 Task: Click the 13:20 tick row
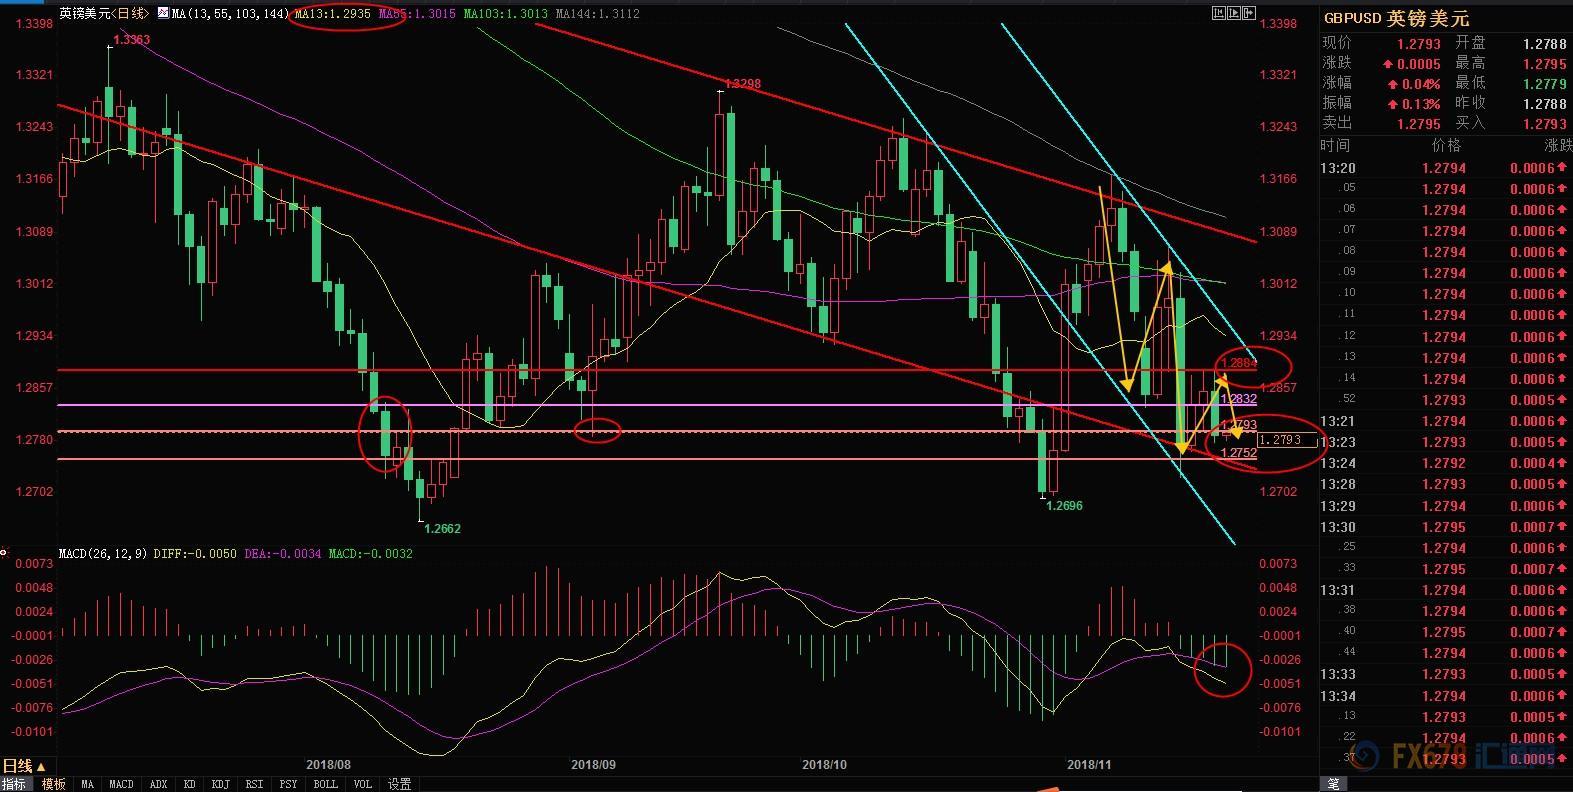coord(1445,168)
